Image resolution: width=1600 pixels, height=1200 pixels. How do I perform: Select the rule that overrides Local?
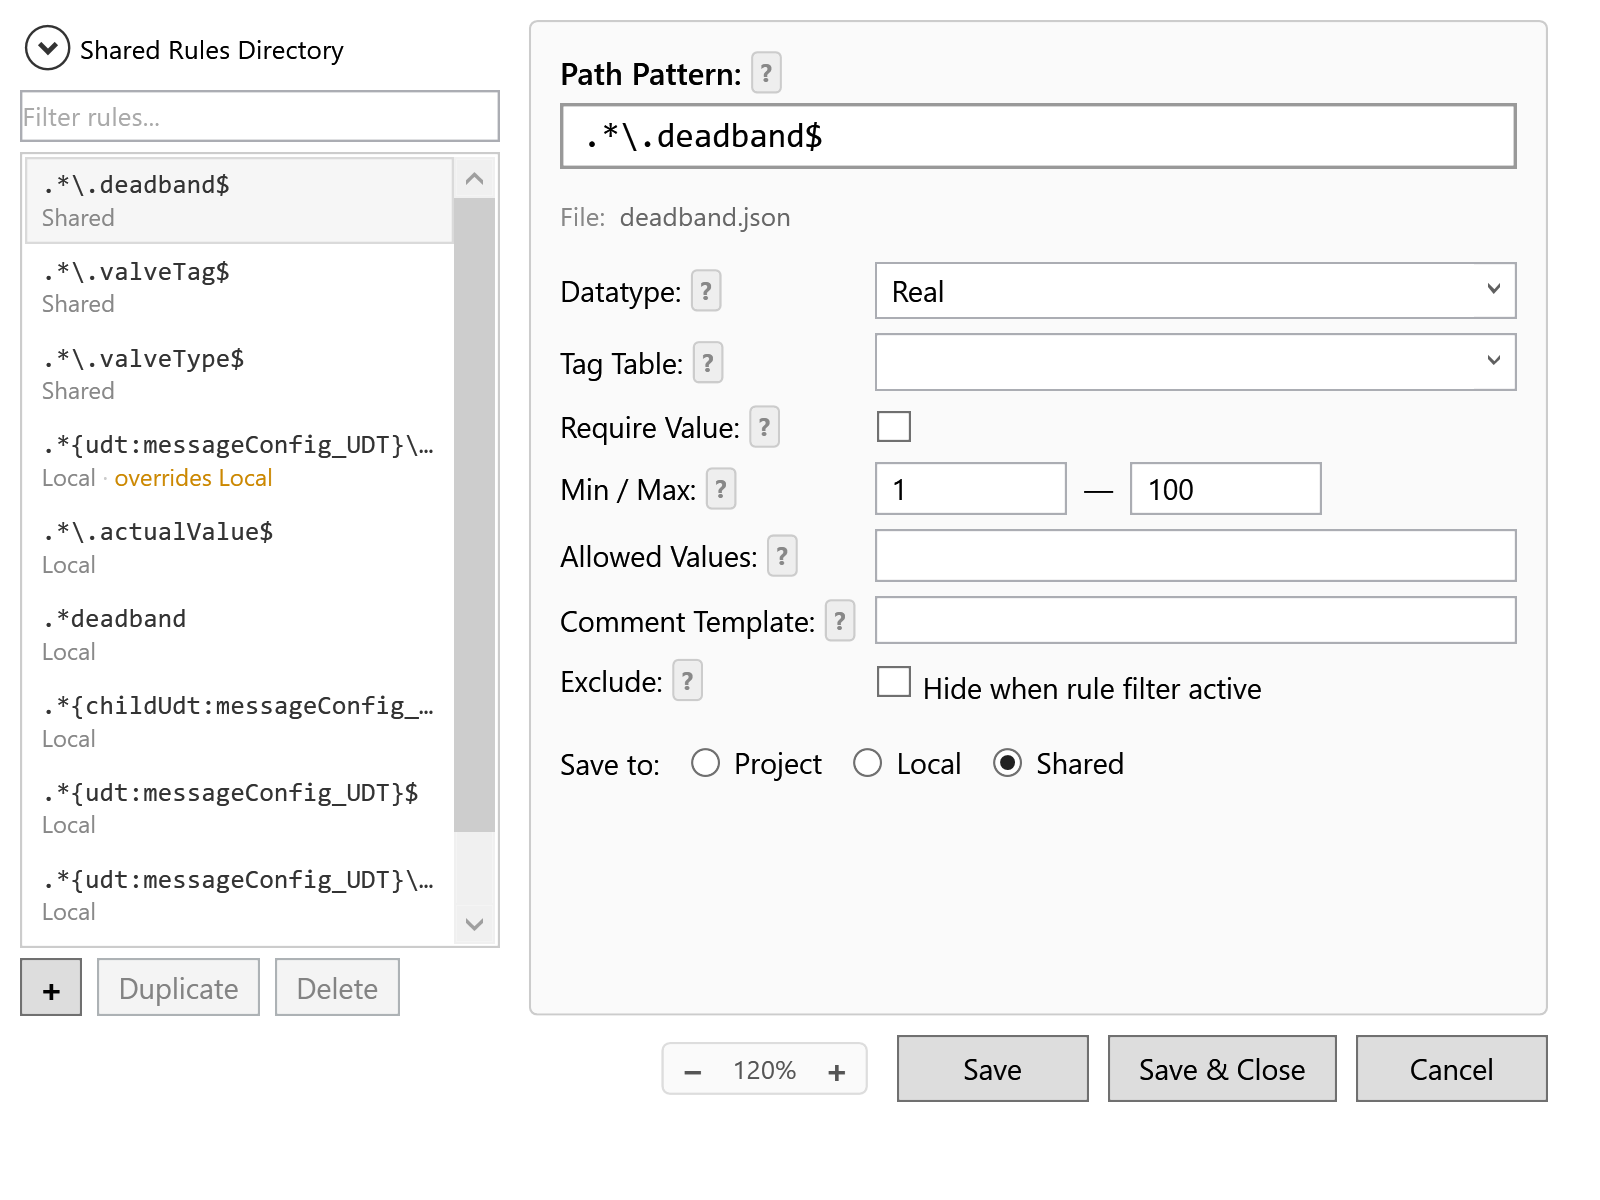point(239,460)
